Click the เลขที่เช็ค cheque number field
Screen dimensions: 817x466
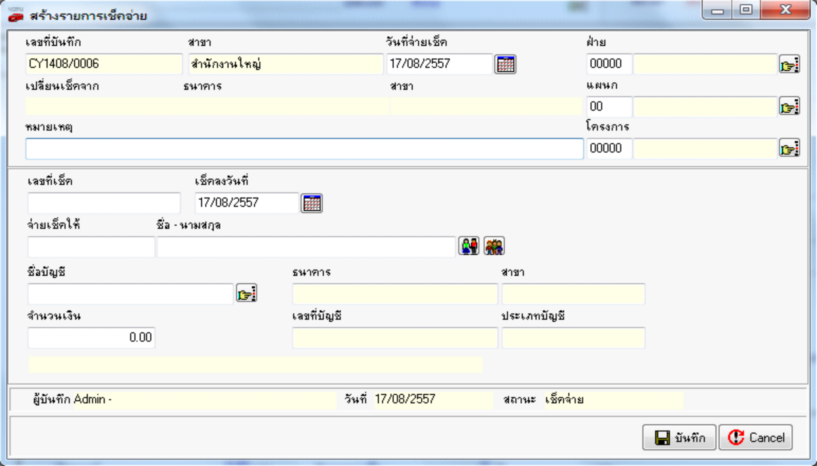pos(104,203)
